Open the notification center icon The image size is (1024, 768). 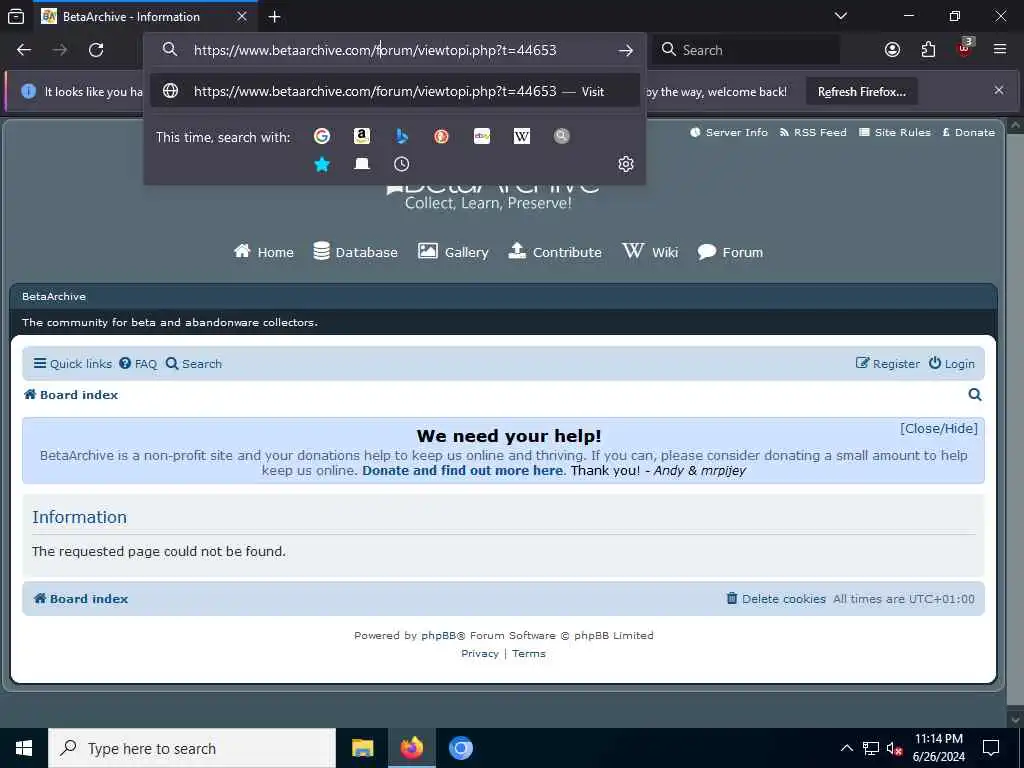991,748
